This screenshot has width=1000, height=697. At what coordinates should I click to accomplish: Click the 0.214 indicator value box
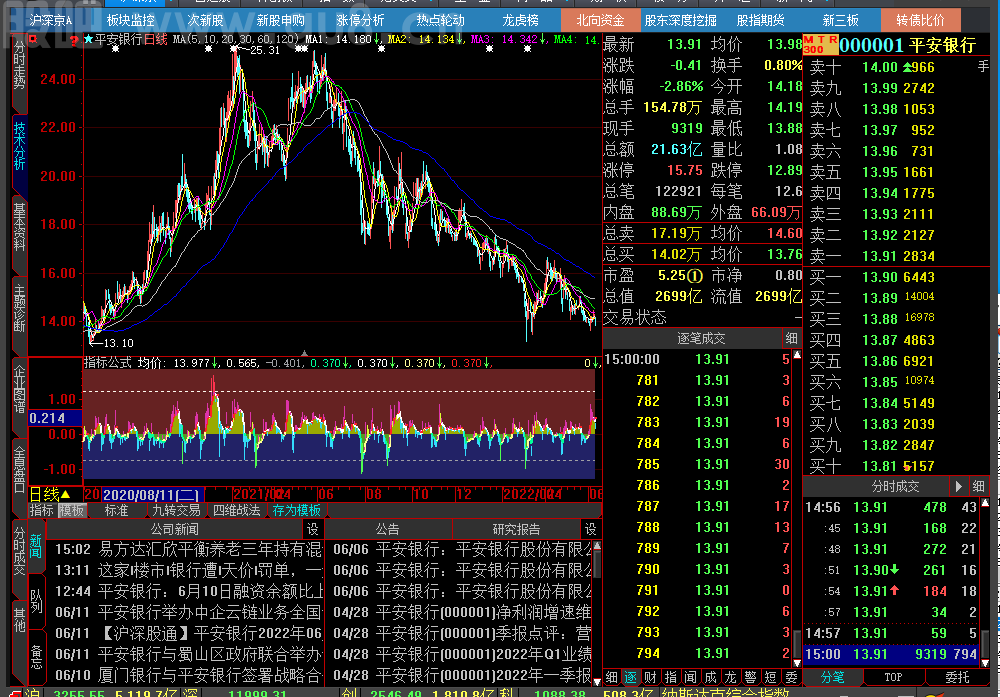[55, 418]
